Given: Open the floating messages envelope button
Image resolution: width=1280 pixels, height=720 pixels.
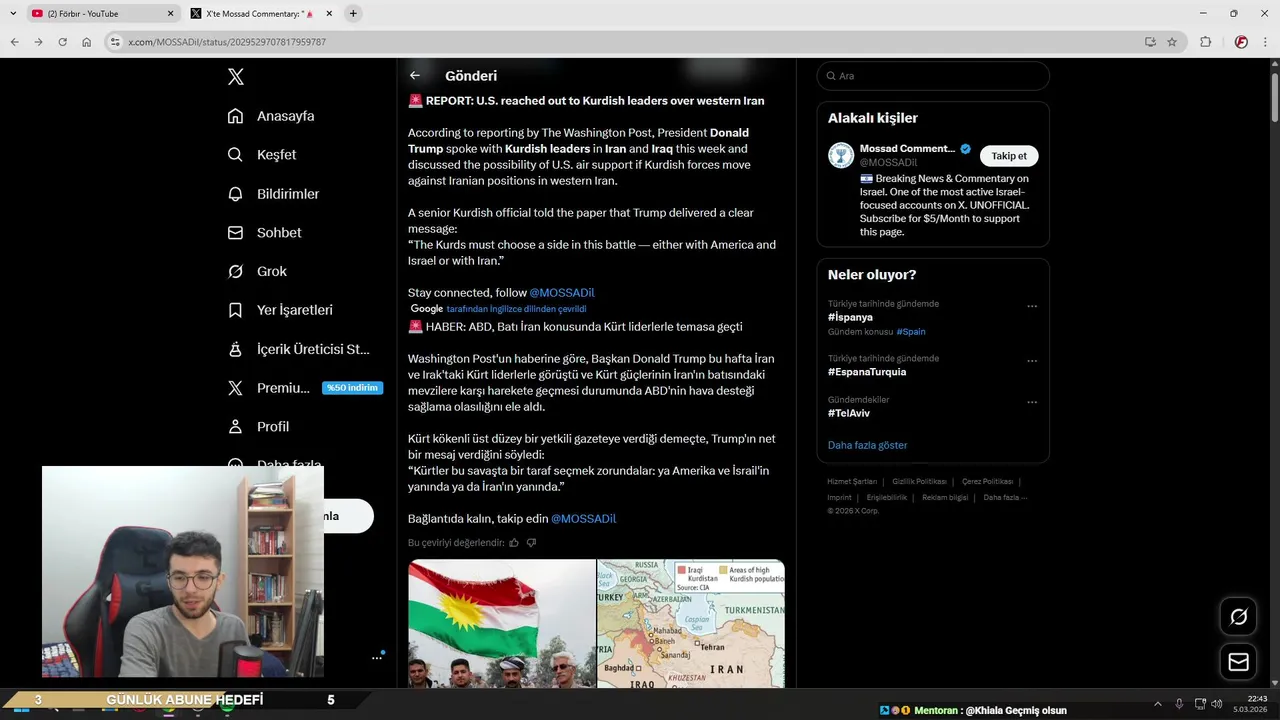Looking at the screenshot, I should [x=1238, y=662].
